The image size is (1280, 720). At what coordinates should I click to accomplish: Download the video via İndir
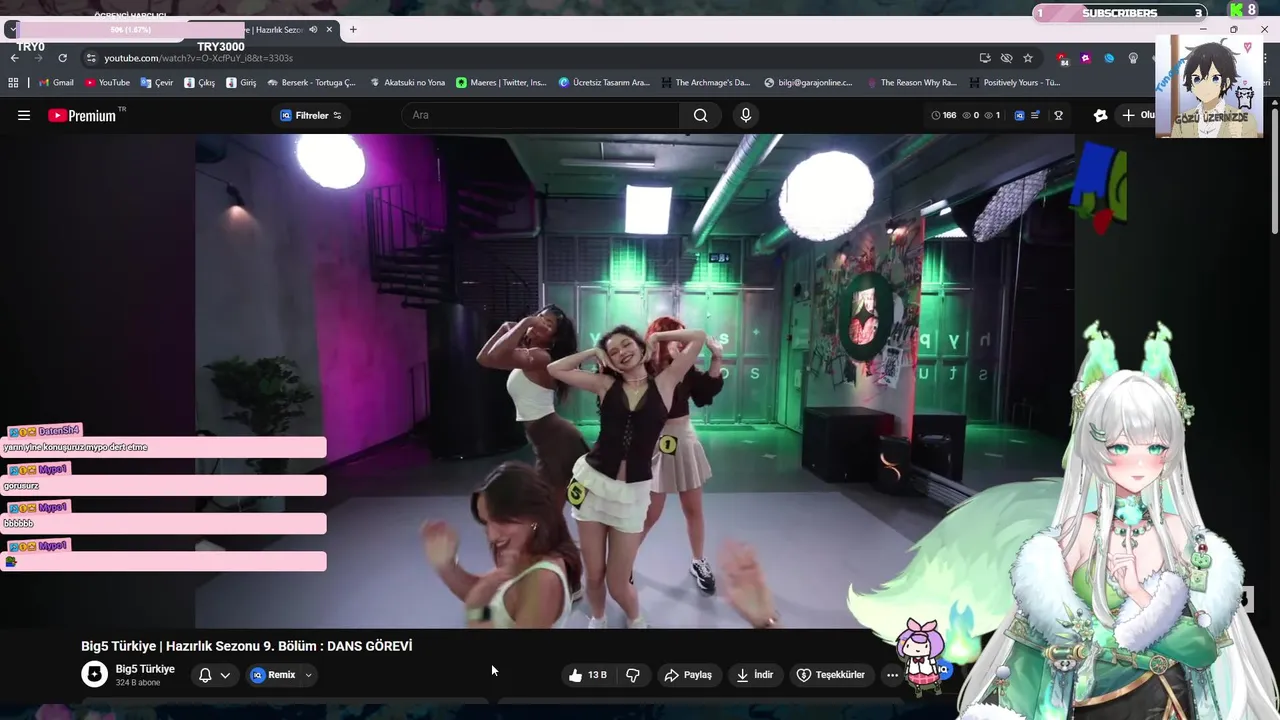coord(755,675)
